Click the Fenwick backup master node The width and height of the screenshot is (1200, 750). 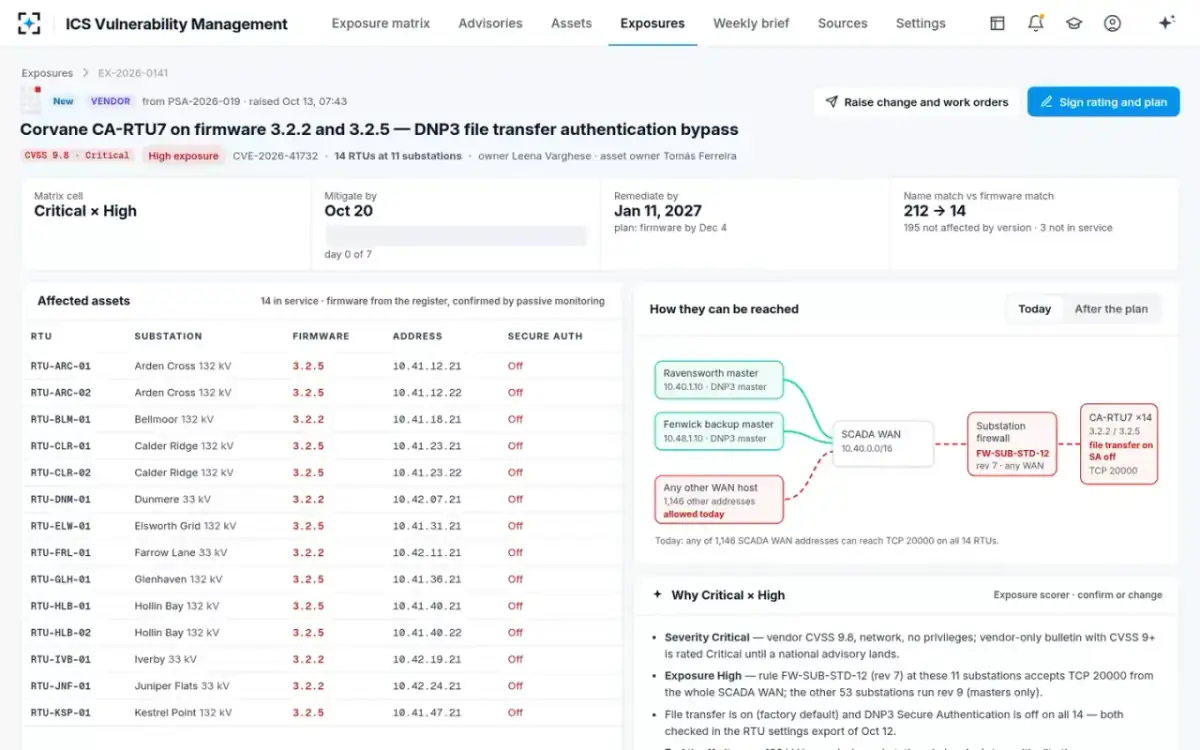[x=719, y=431]
